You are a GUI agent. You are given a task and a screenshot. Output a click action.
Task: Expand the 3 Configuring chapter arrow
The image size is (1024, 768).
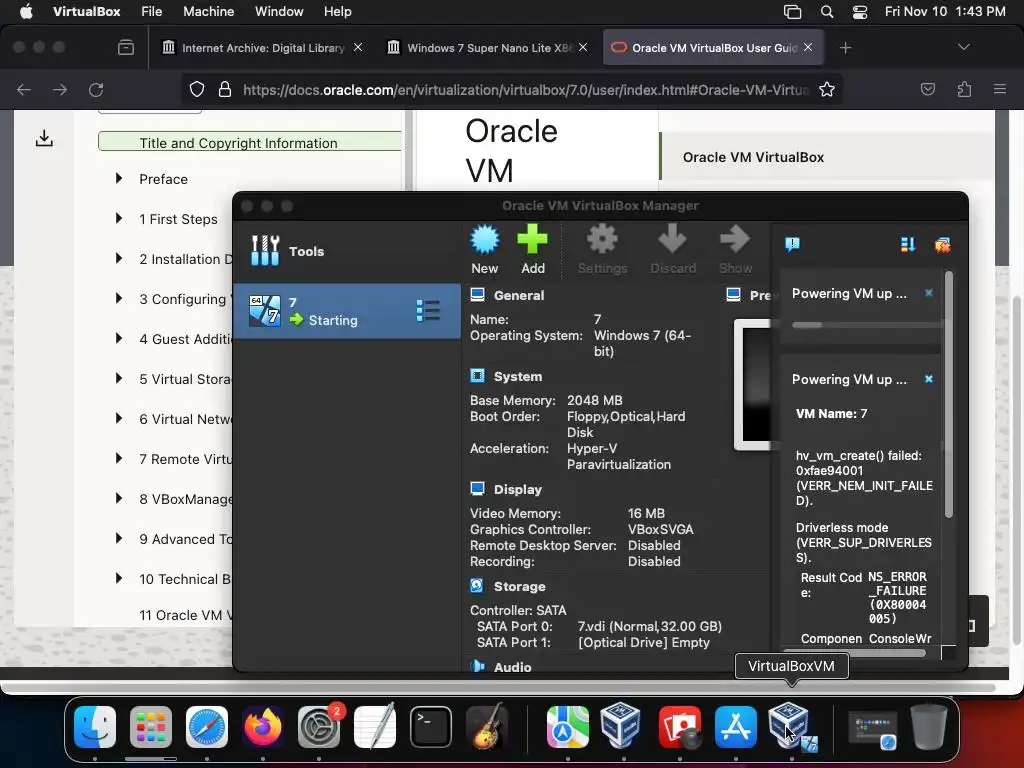pos(118,298)
